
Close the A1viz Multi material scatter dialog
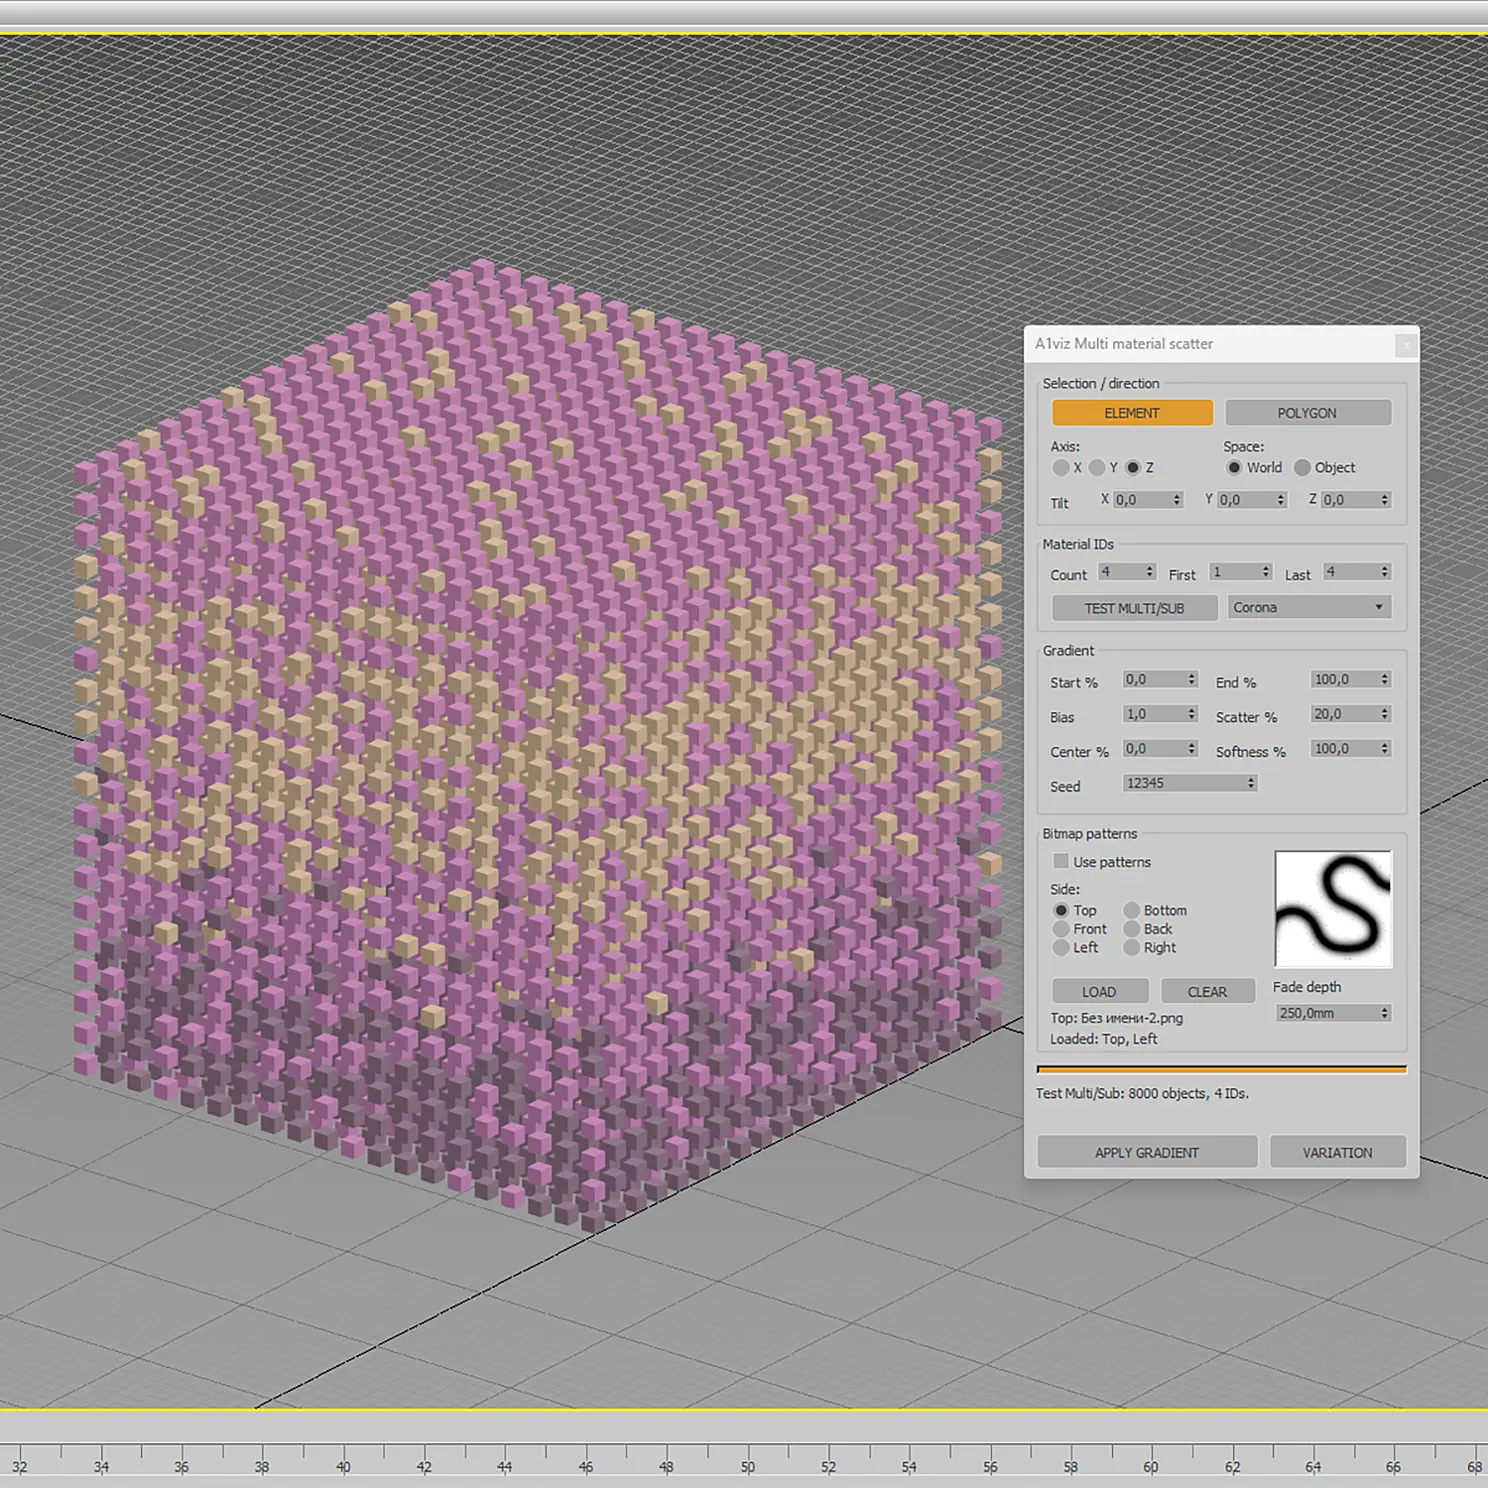1405,345
